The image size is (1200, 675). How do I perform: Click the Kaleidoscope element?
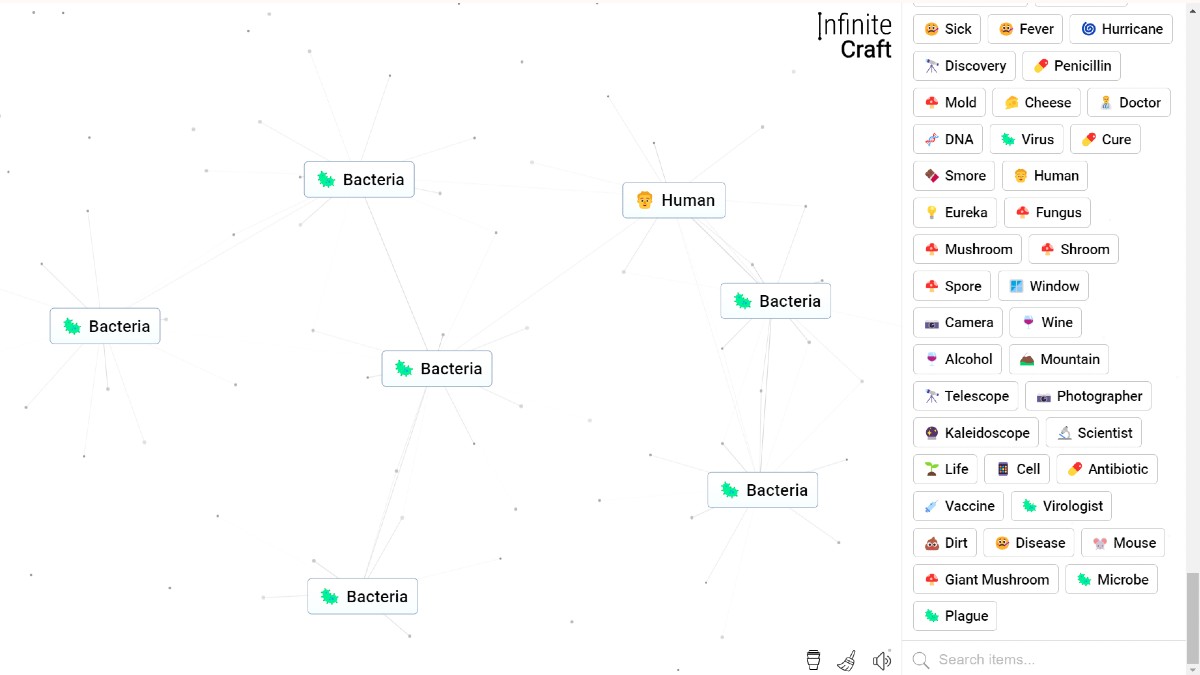coord(975,433)
